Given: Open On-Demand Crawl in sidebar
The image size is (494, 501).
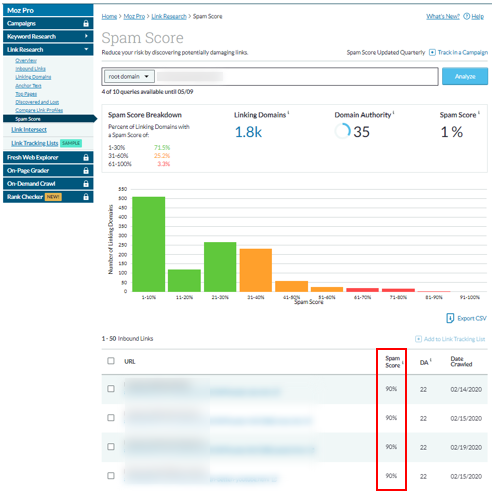Looking at the screenshot, I should [x=48, y=184].
